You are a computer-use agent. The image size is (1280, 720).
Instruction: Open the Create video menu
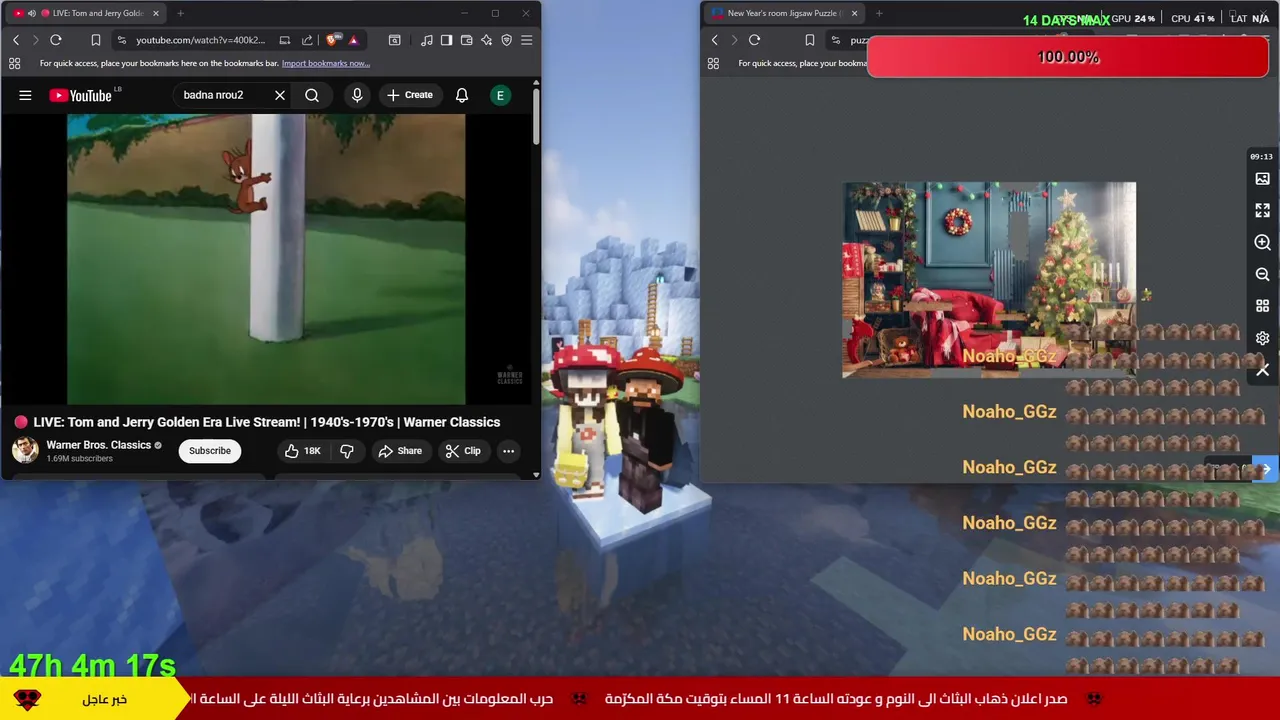pos(410,95)
